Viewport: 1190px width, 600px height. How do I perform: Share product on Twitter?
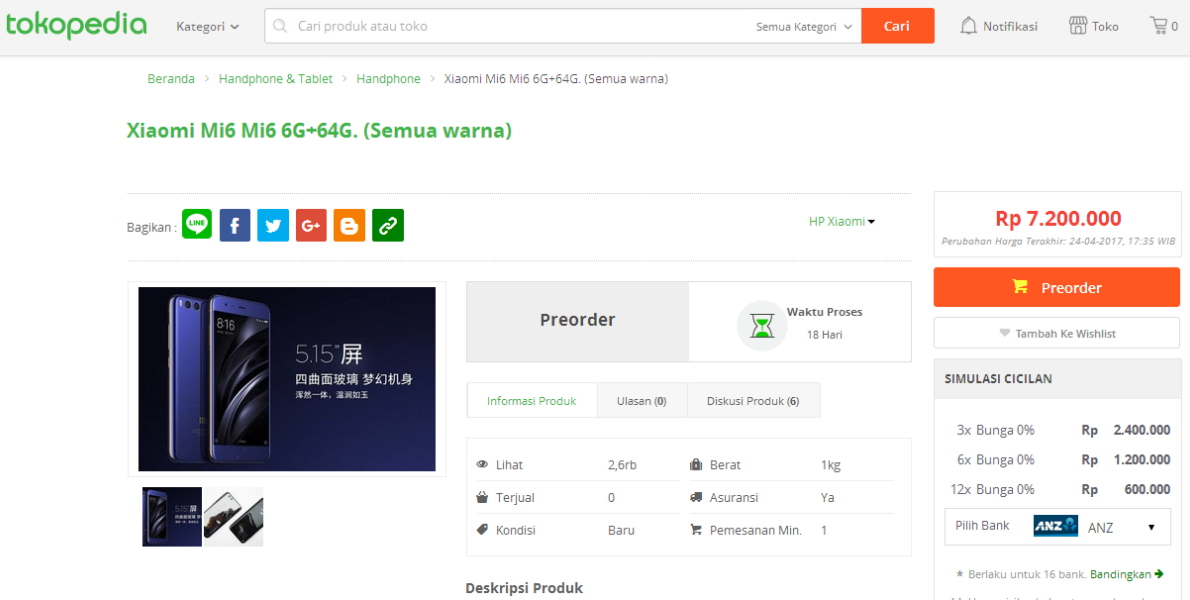tap(273, 225)
